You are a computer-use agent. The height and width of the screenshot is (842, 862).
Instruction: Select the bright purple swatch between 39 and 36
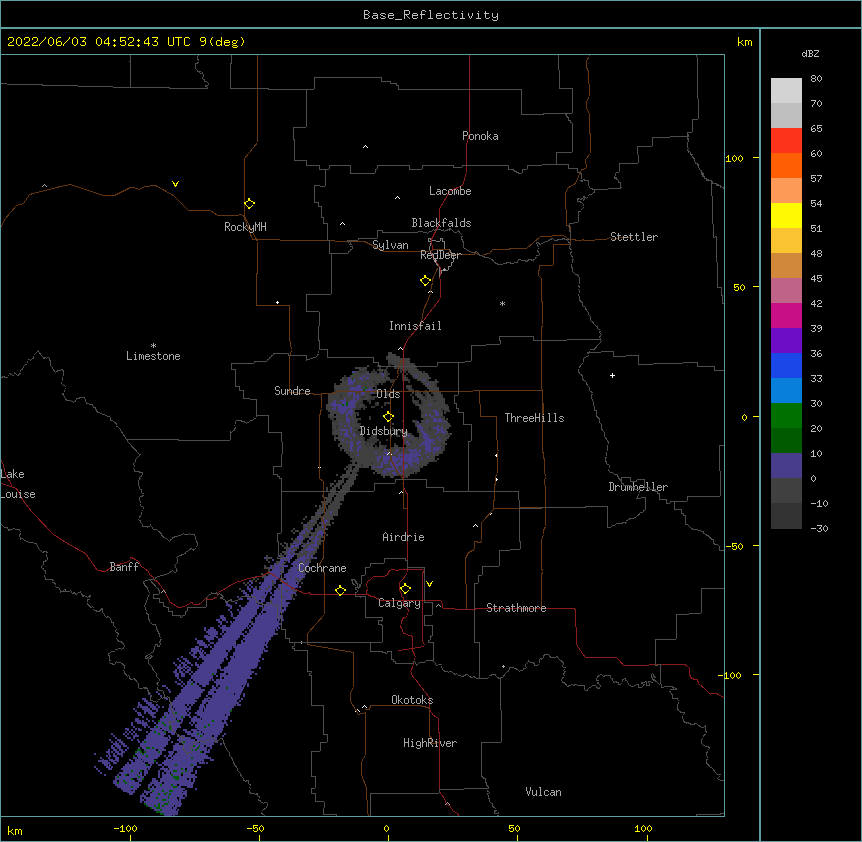tap(786, 341)
